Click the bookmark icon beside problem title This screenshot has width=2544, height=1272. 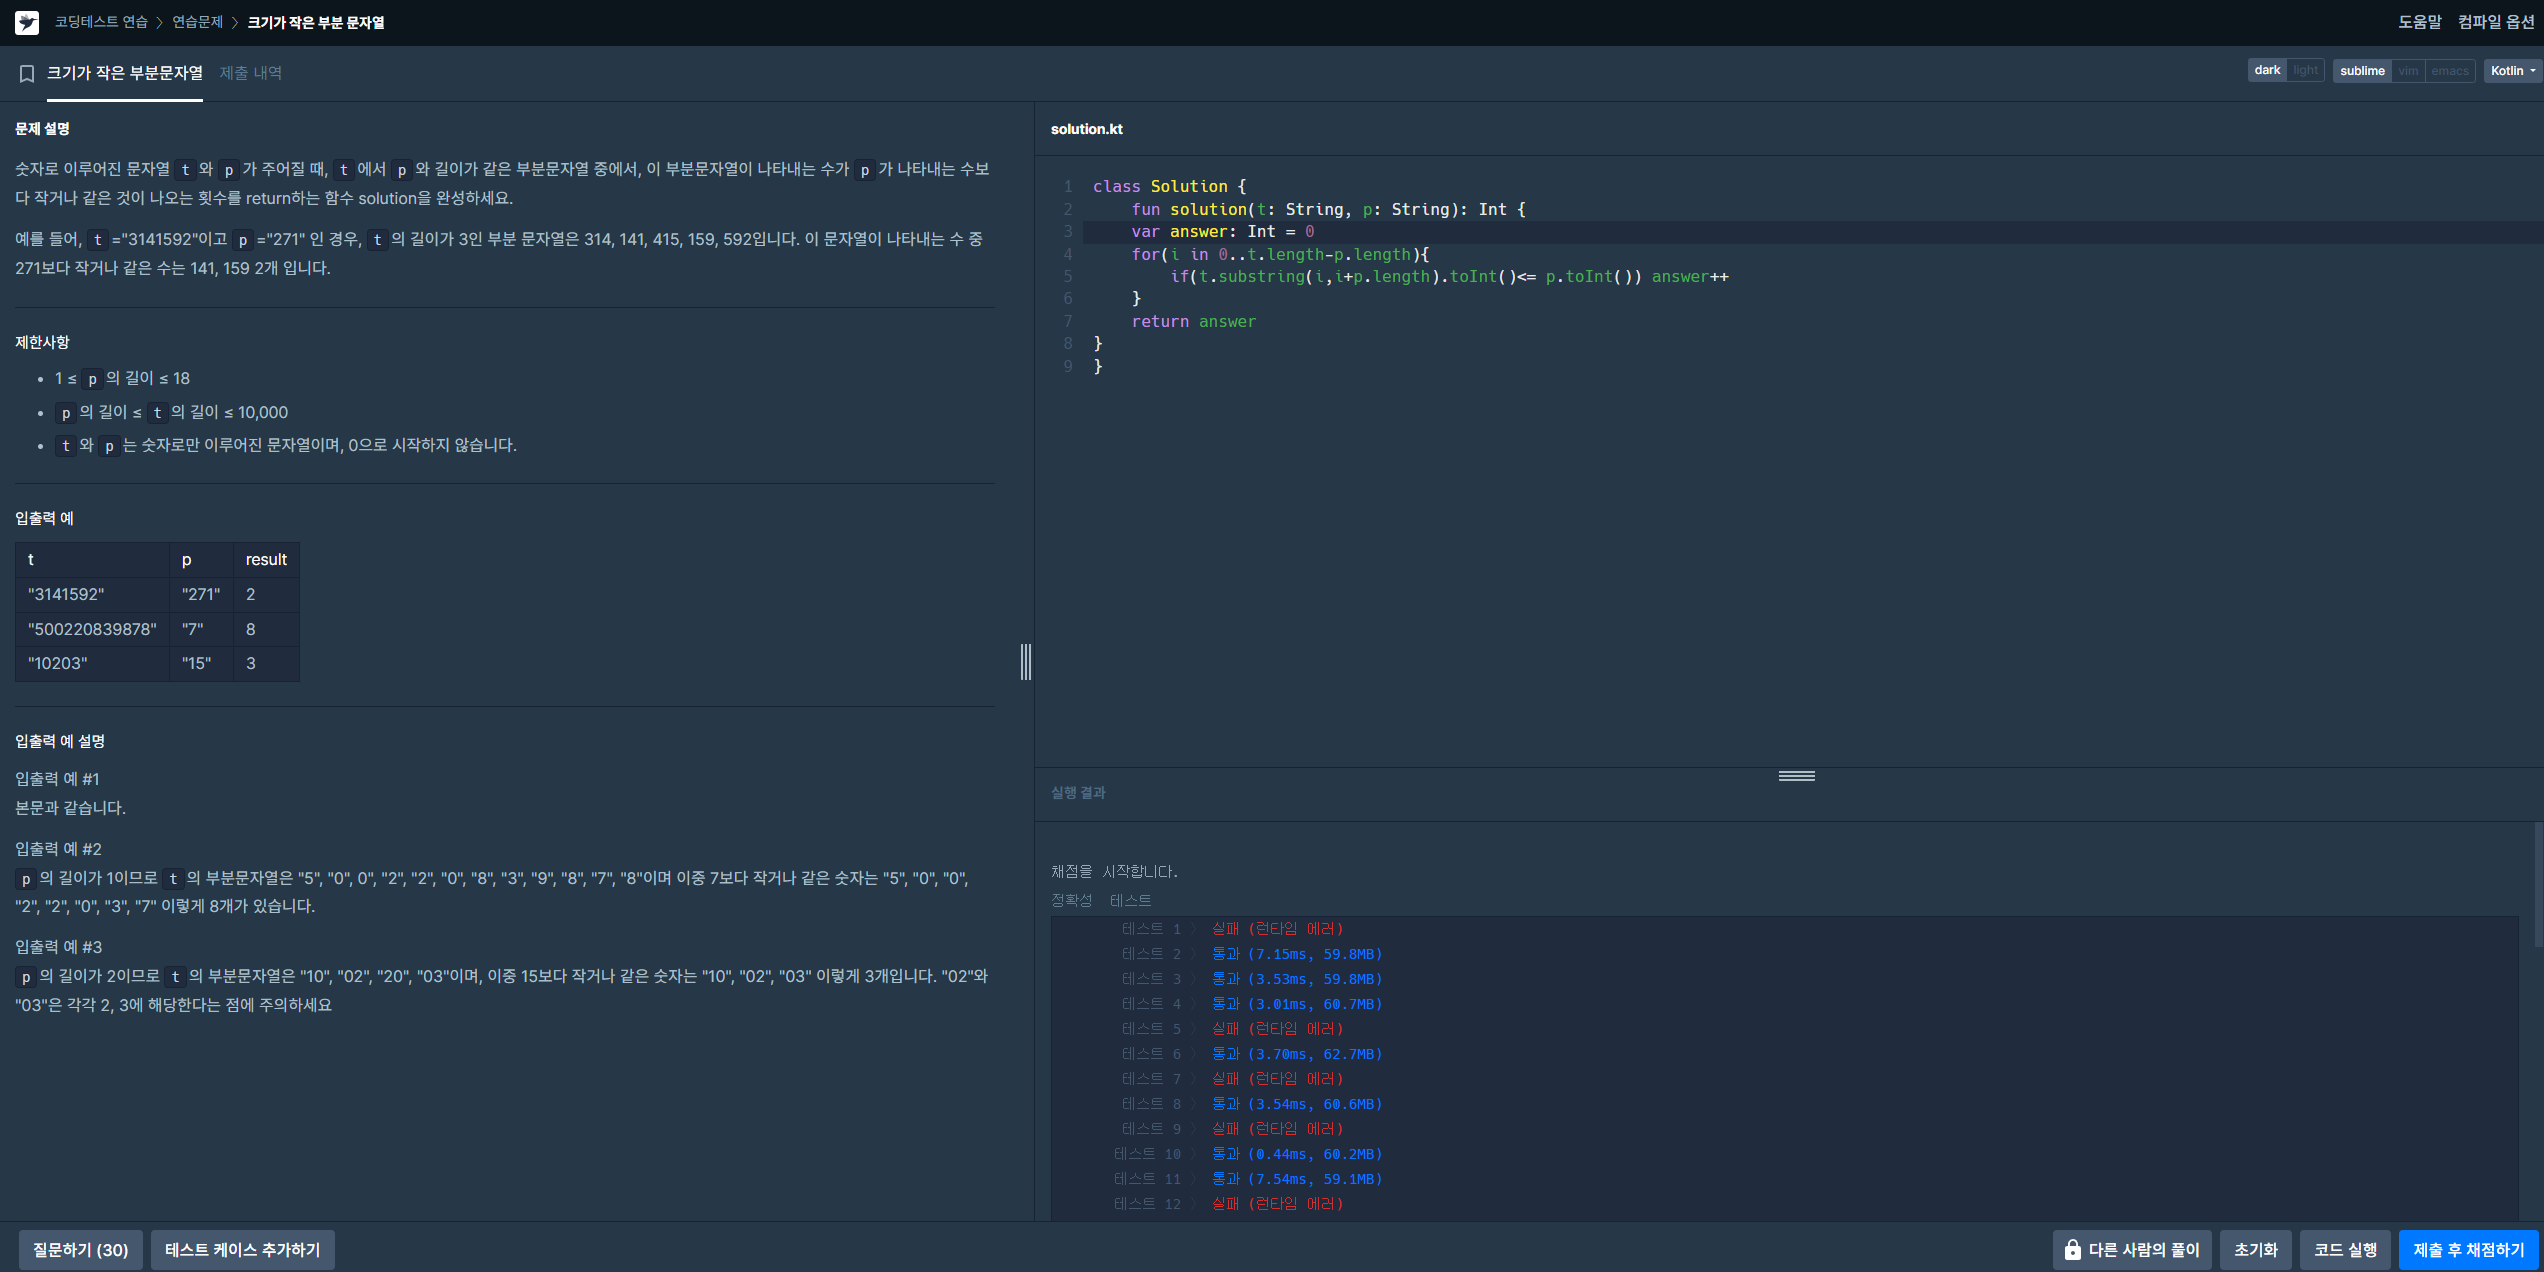27,73
